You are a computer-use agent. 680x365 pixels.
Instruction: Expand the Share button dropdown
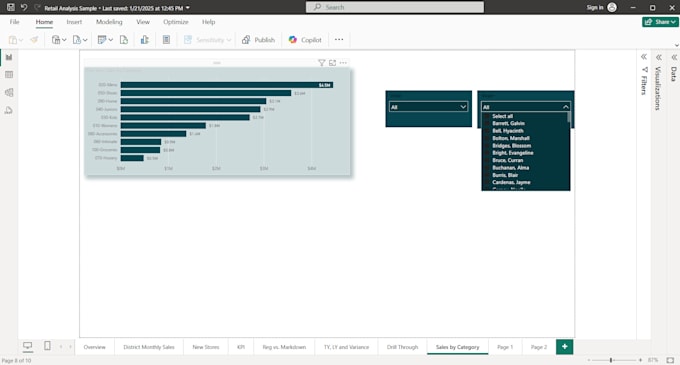[x=673, y=22]
